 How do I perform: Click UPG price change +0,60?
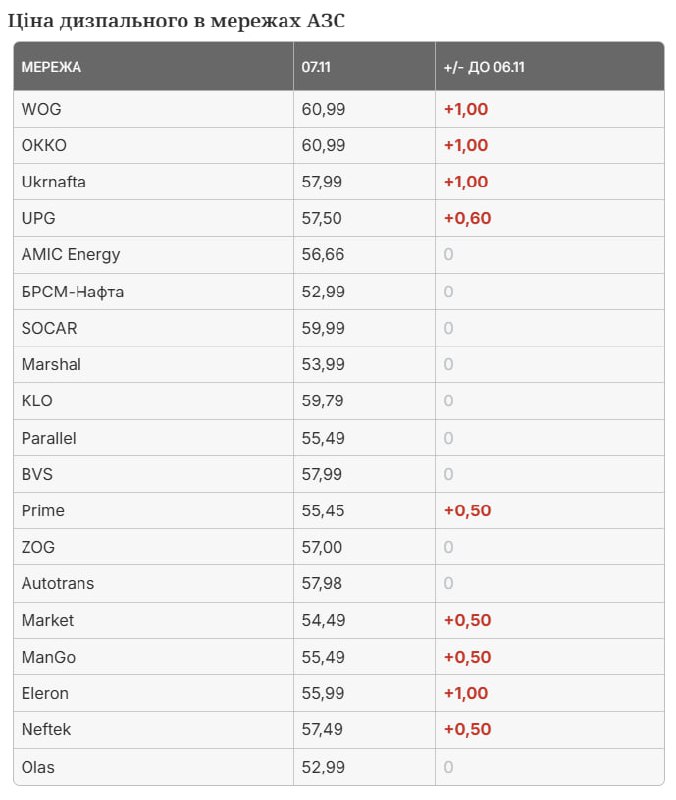click(467, 218)
